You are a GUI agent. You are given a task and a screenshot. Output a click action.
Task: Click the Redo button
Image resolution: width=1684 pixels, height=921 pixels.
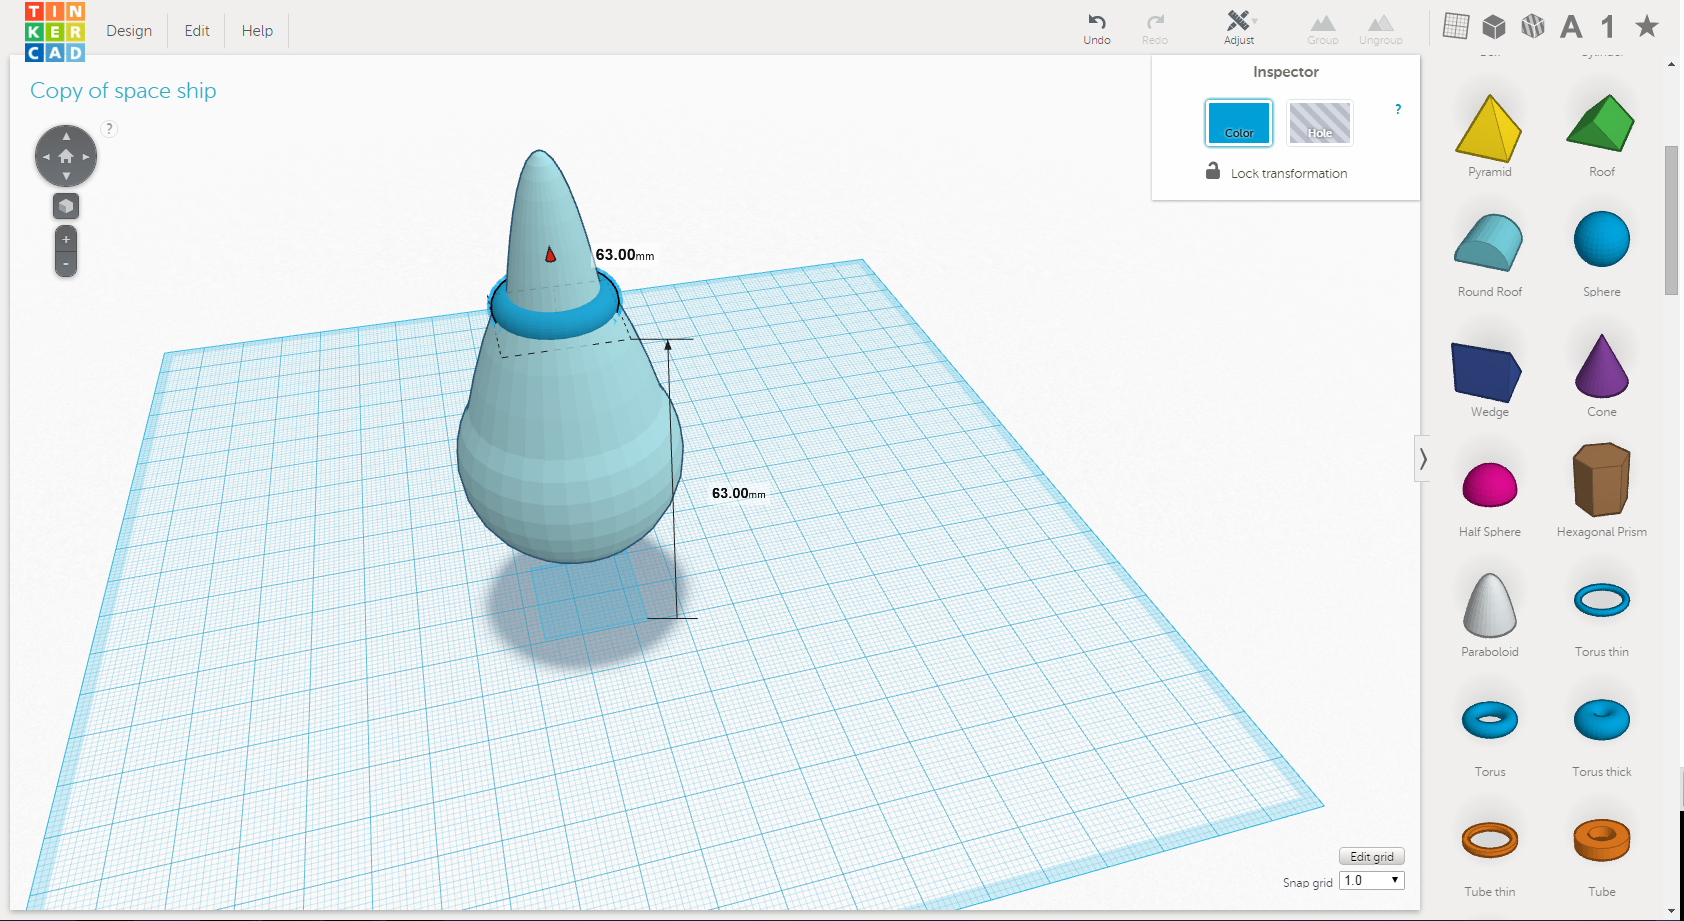click(x=1155, y=28)
